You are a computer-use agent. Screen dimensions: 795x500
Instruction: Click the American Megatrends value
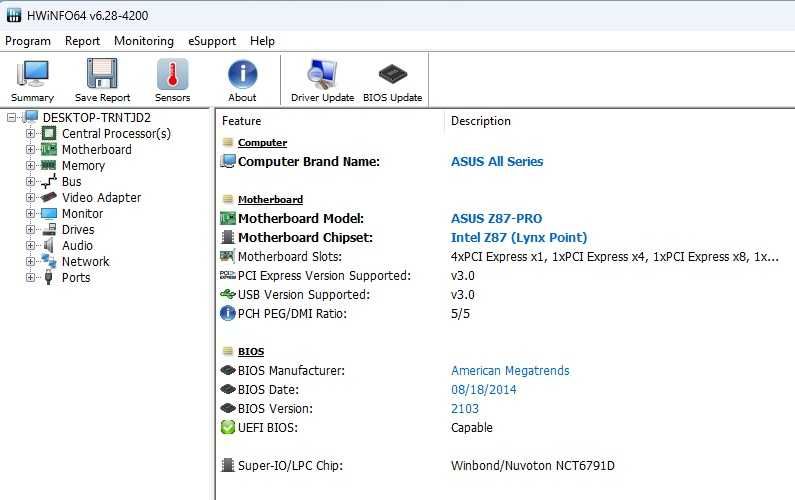click(x=510, y=371)
